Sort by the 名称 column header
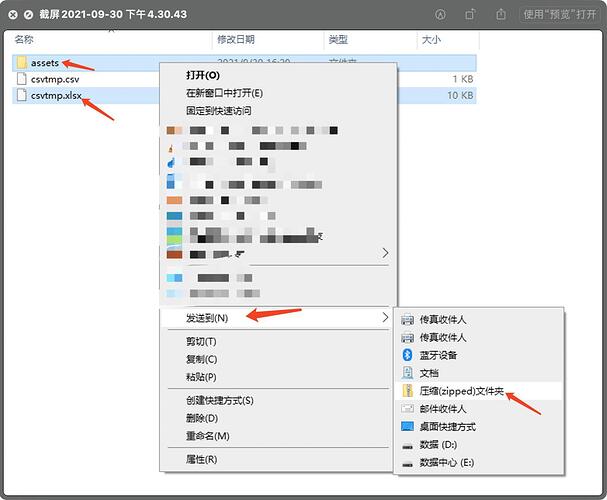Screen dimensions: 607x500 24,39
